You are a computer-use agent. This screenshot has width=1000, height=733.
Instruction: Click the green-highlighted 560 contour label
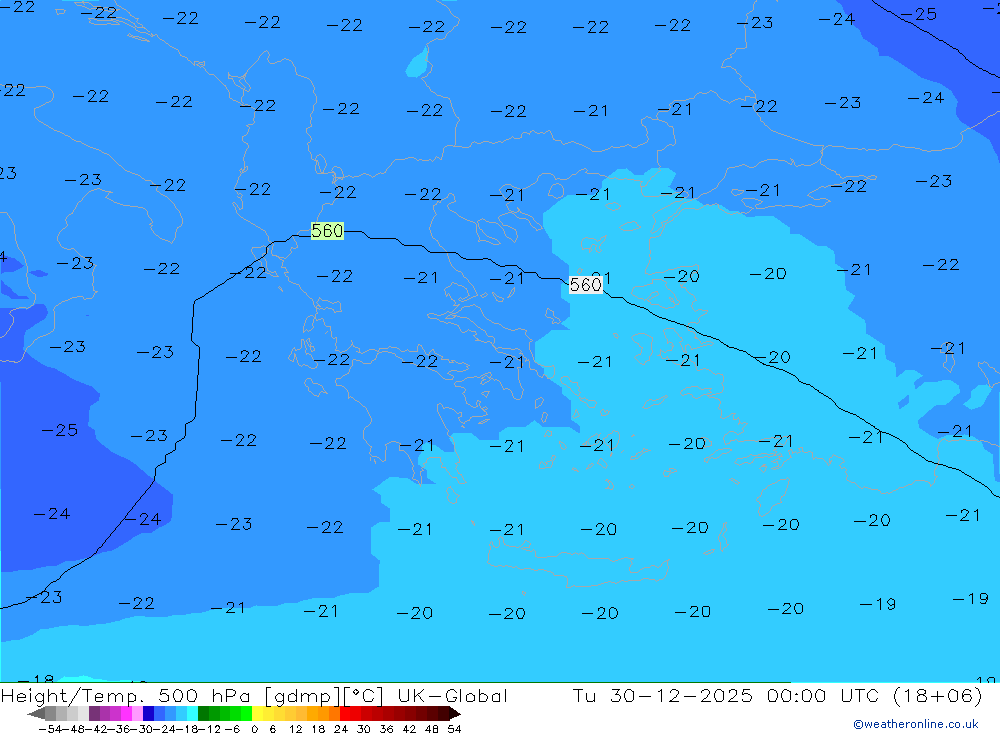[x=327, y=230]
